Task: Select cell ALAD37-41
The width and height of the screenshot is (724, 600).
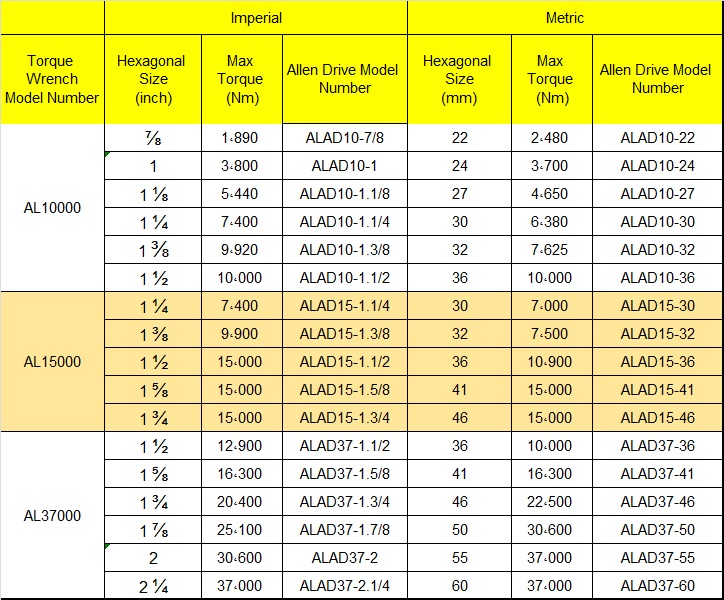Action: pyautogui.click(x=658, y=474)
